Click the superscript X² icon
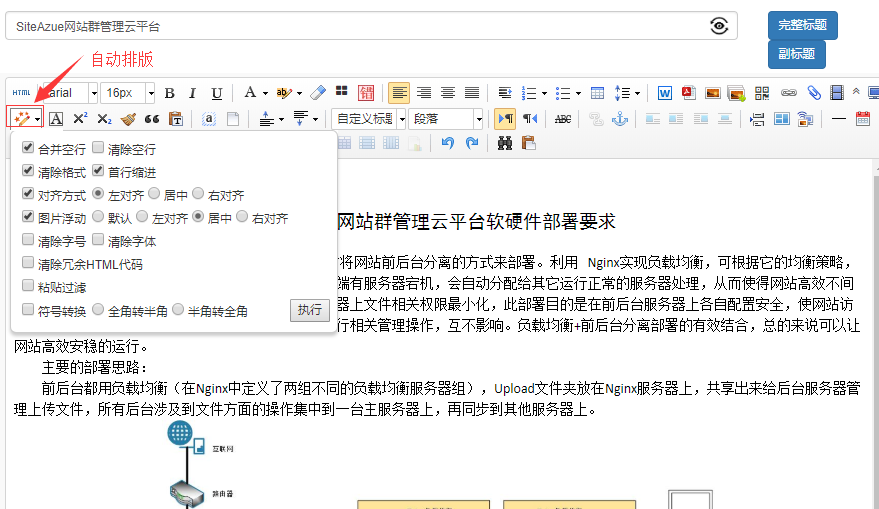 pos(81,119)
